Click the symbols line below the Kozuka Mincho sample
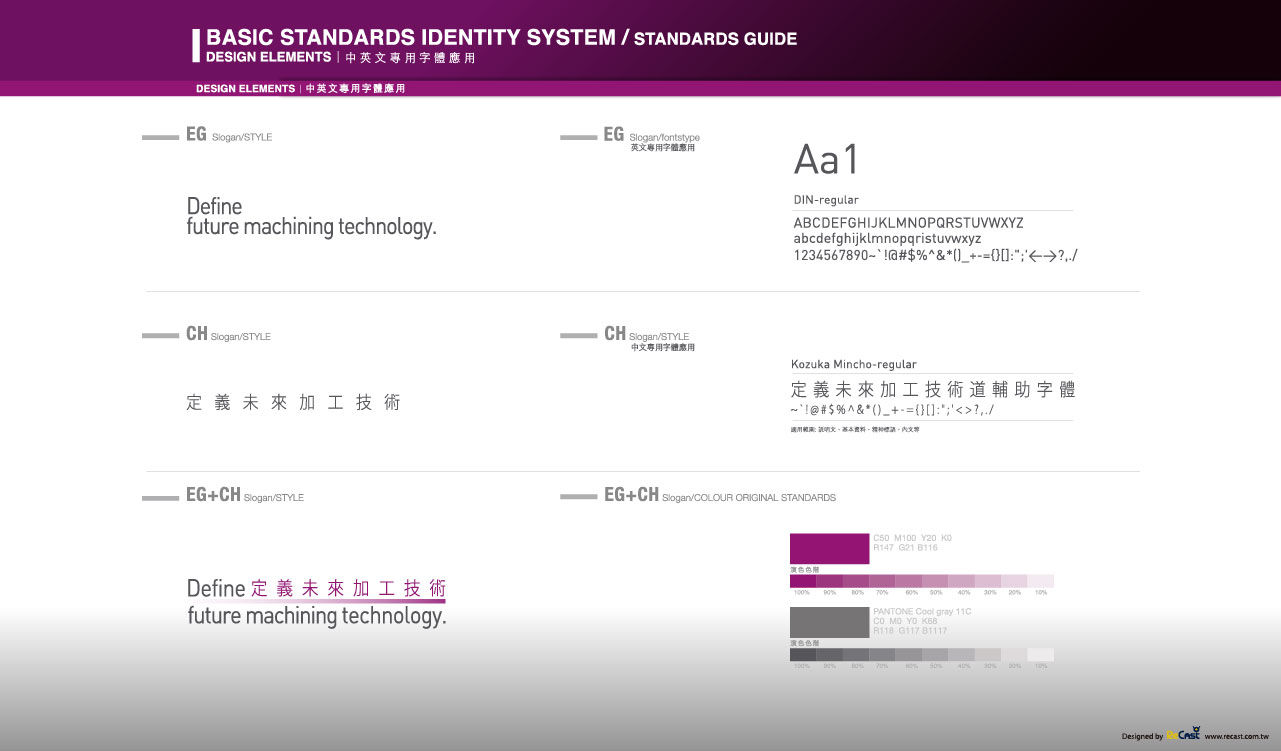The height and width of the screenshot is (751, 1281). pyautogui.click(x=892, y=411)
